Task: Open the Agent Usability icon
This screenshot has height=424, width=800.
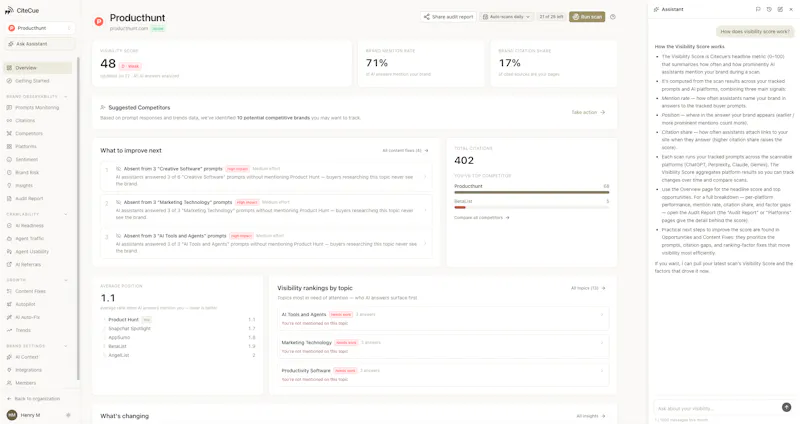Action: (x=9, y=252)
